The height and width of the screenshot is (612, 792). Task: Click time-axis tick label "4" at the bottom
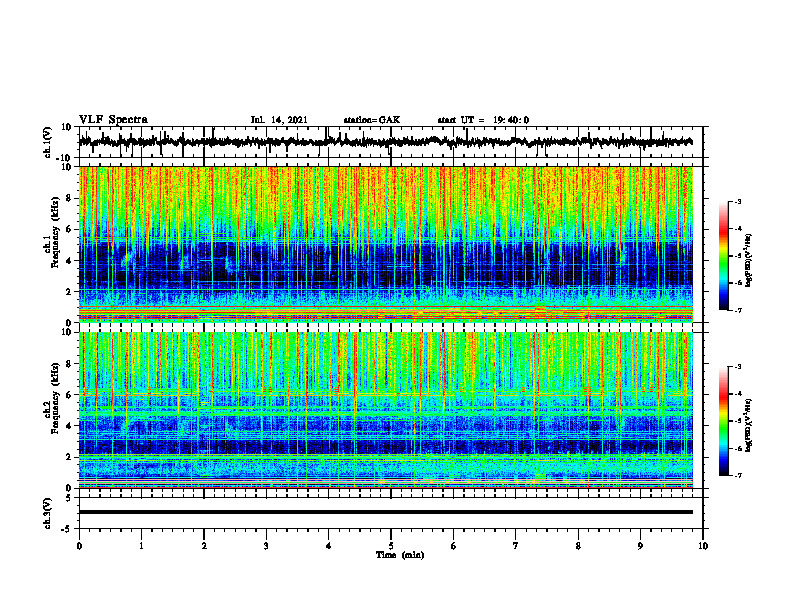[x=329, y=546]
